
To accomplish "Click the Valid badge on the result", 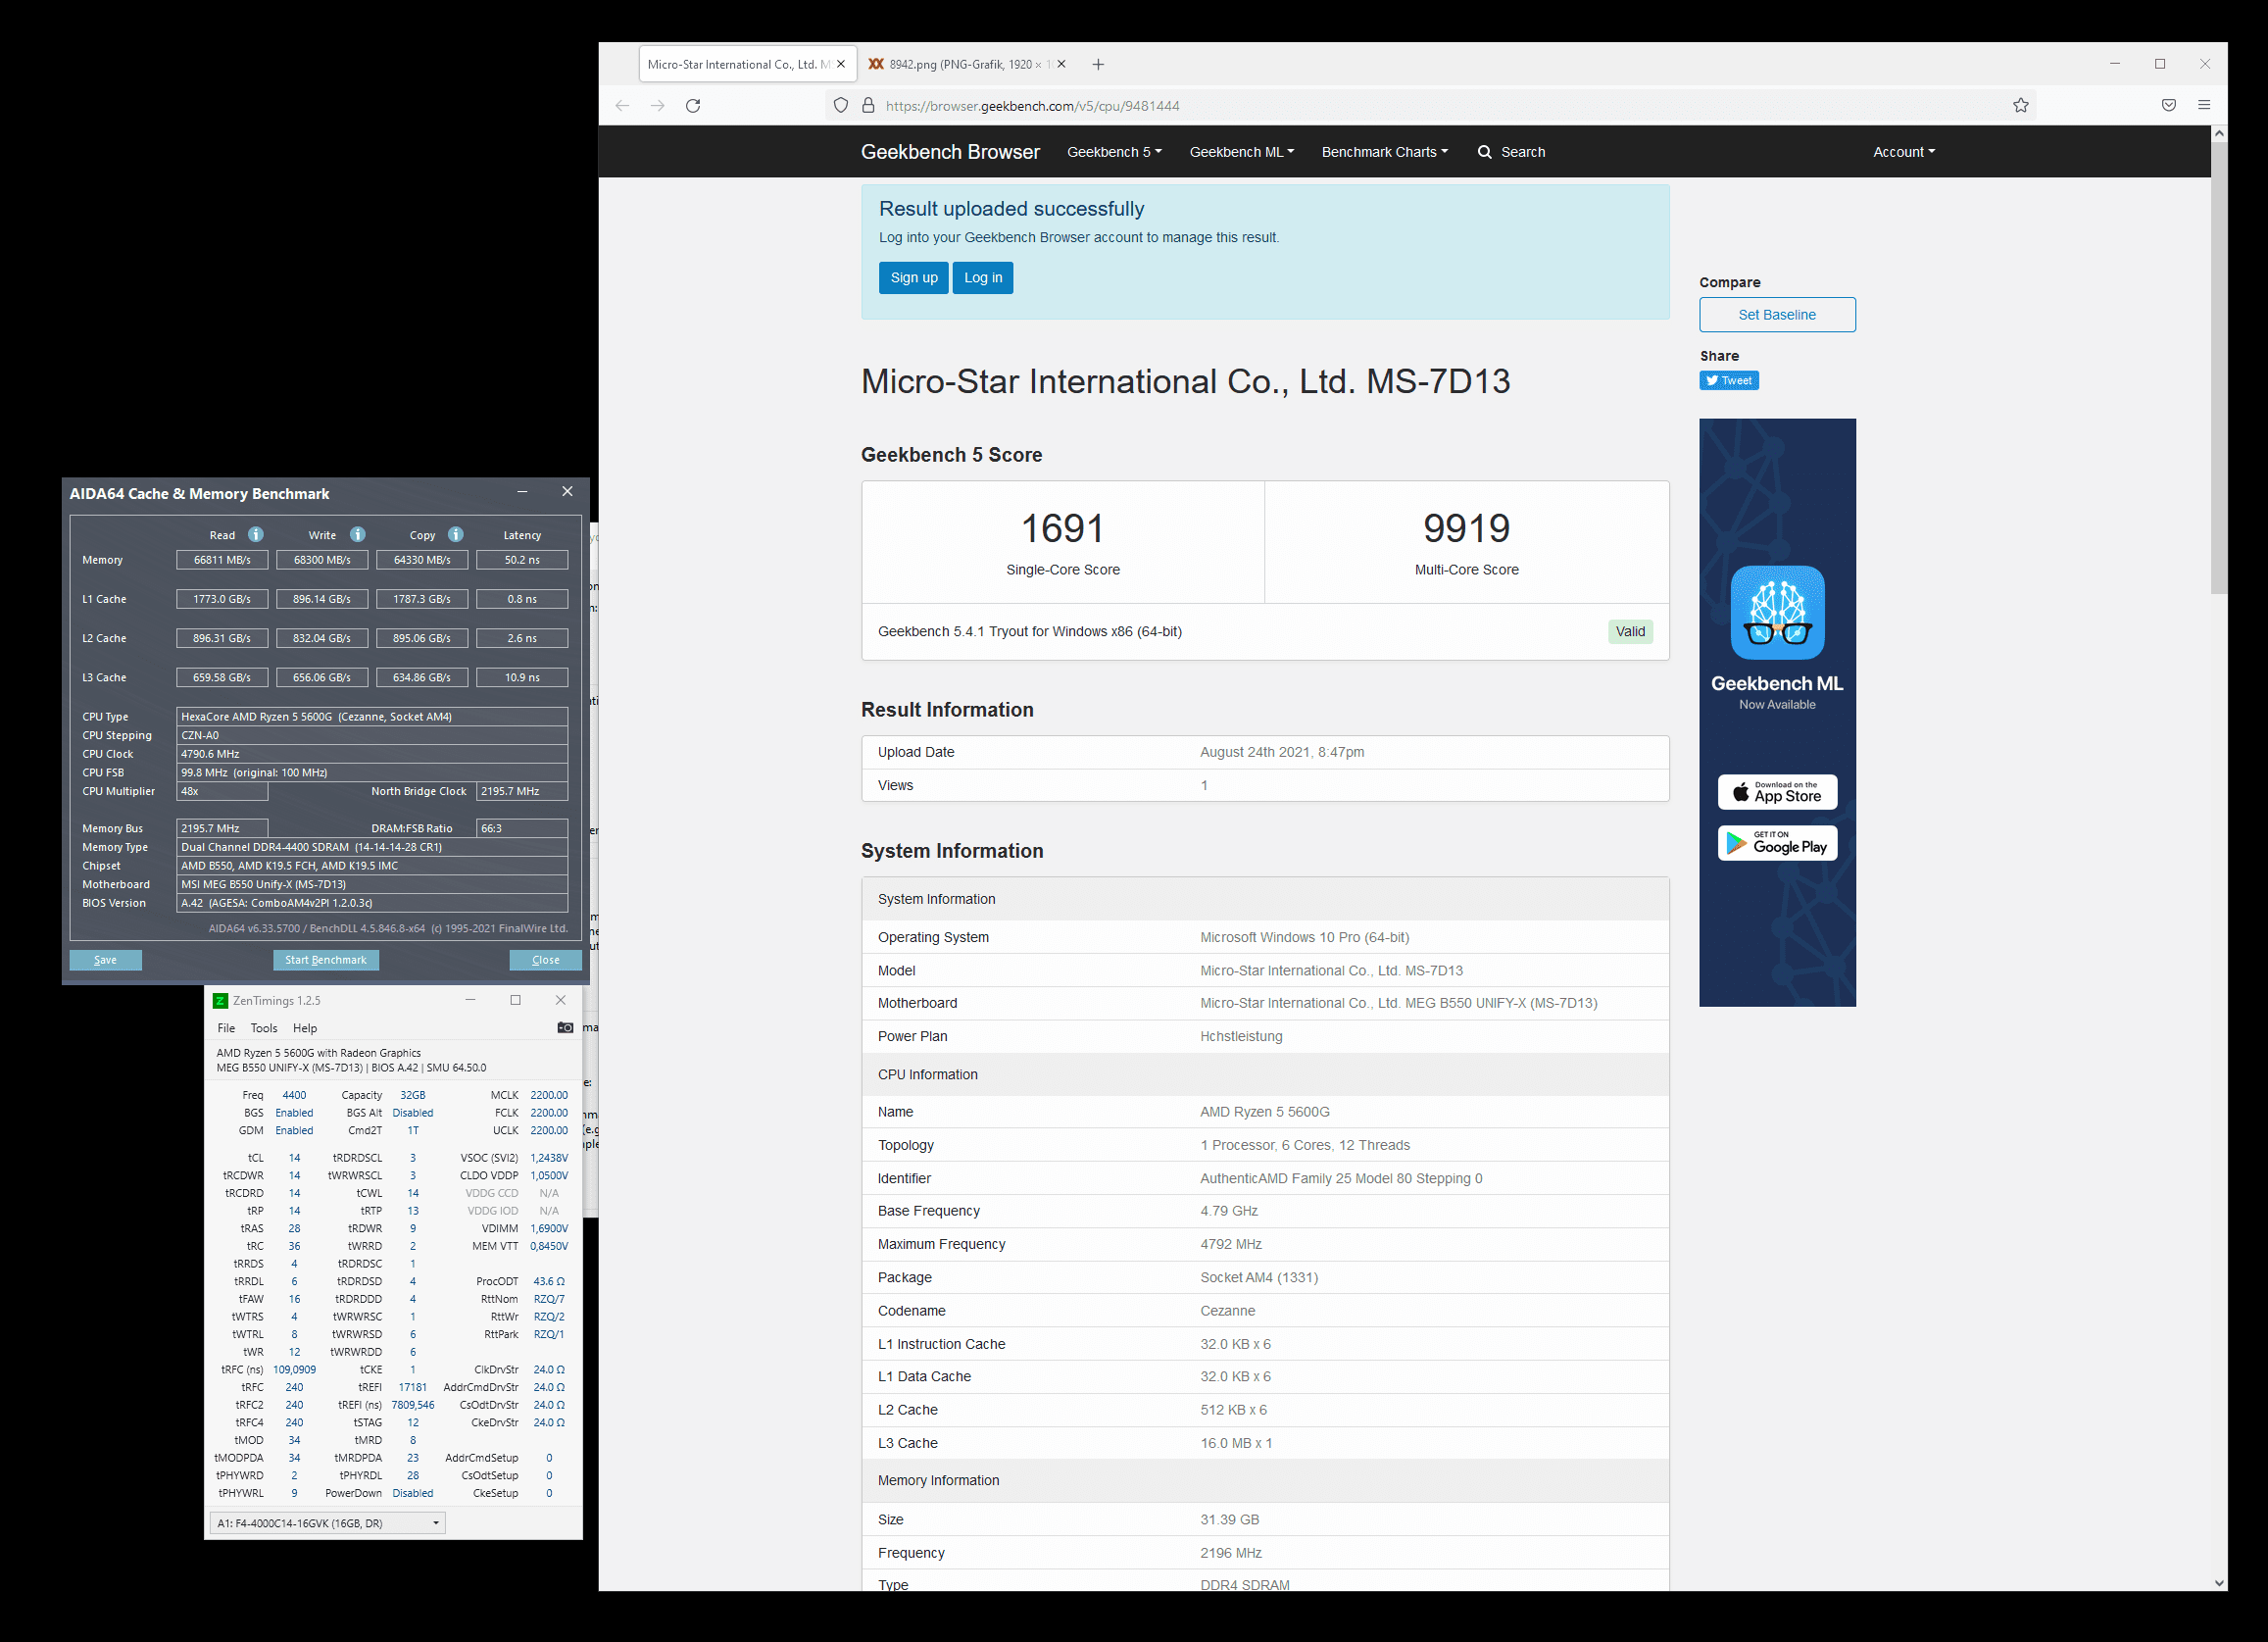I will click(1630, 632).
